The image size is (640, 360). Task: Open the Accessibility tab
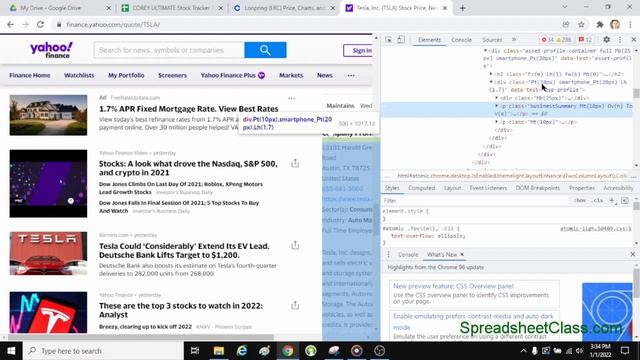pos(618,188)
